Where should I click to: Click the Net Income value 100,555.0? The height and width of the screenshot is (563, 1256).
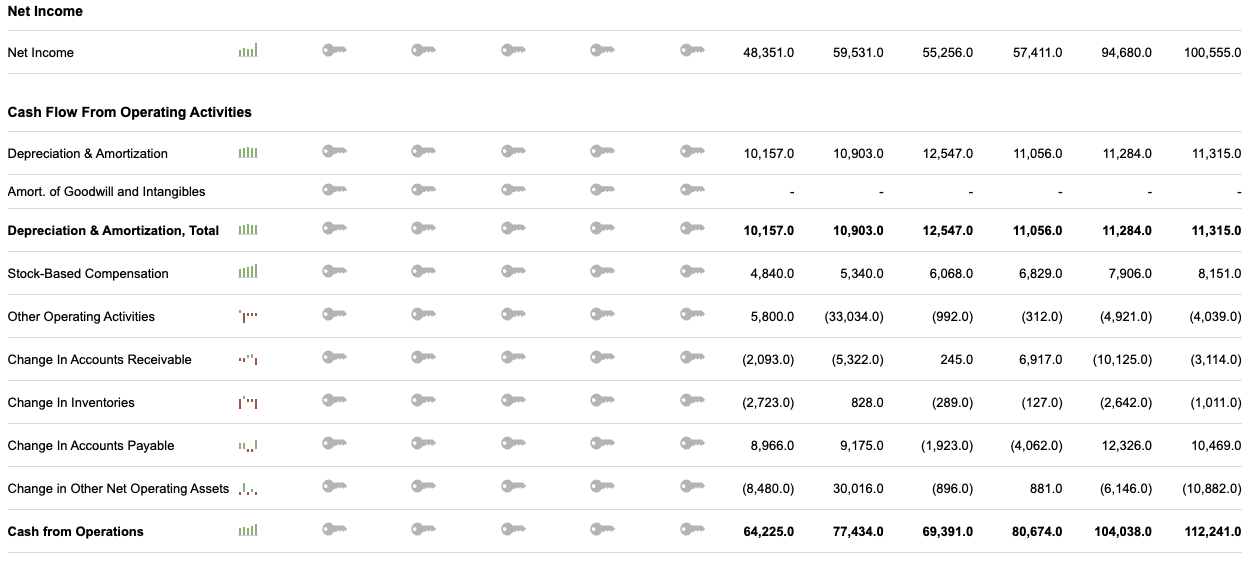coord(1212,52)
